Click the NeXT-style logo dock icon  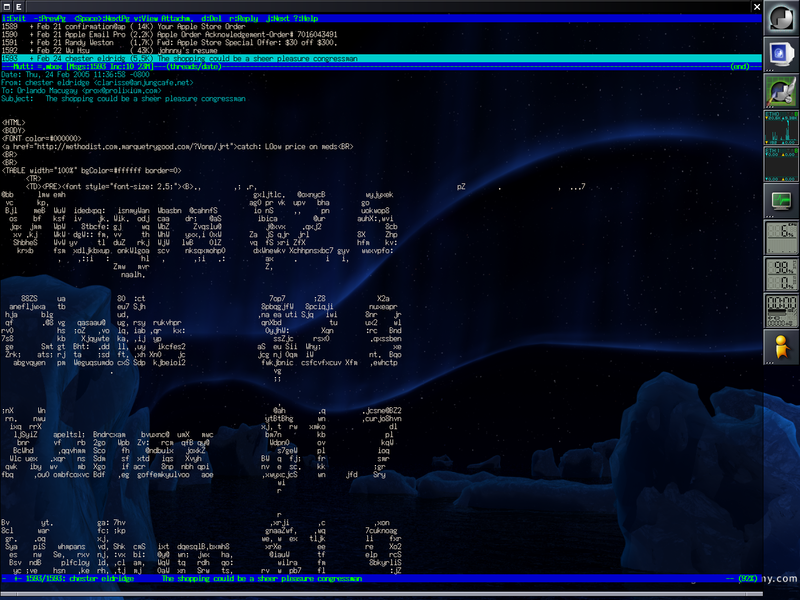(x=781, y=18)
